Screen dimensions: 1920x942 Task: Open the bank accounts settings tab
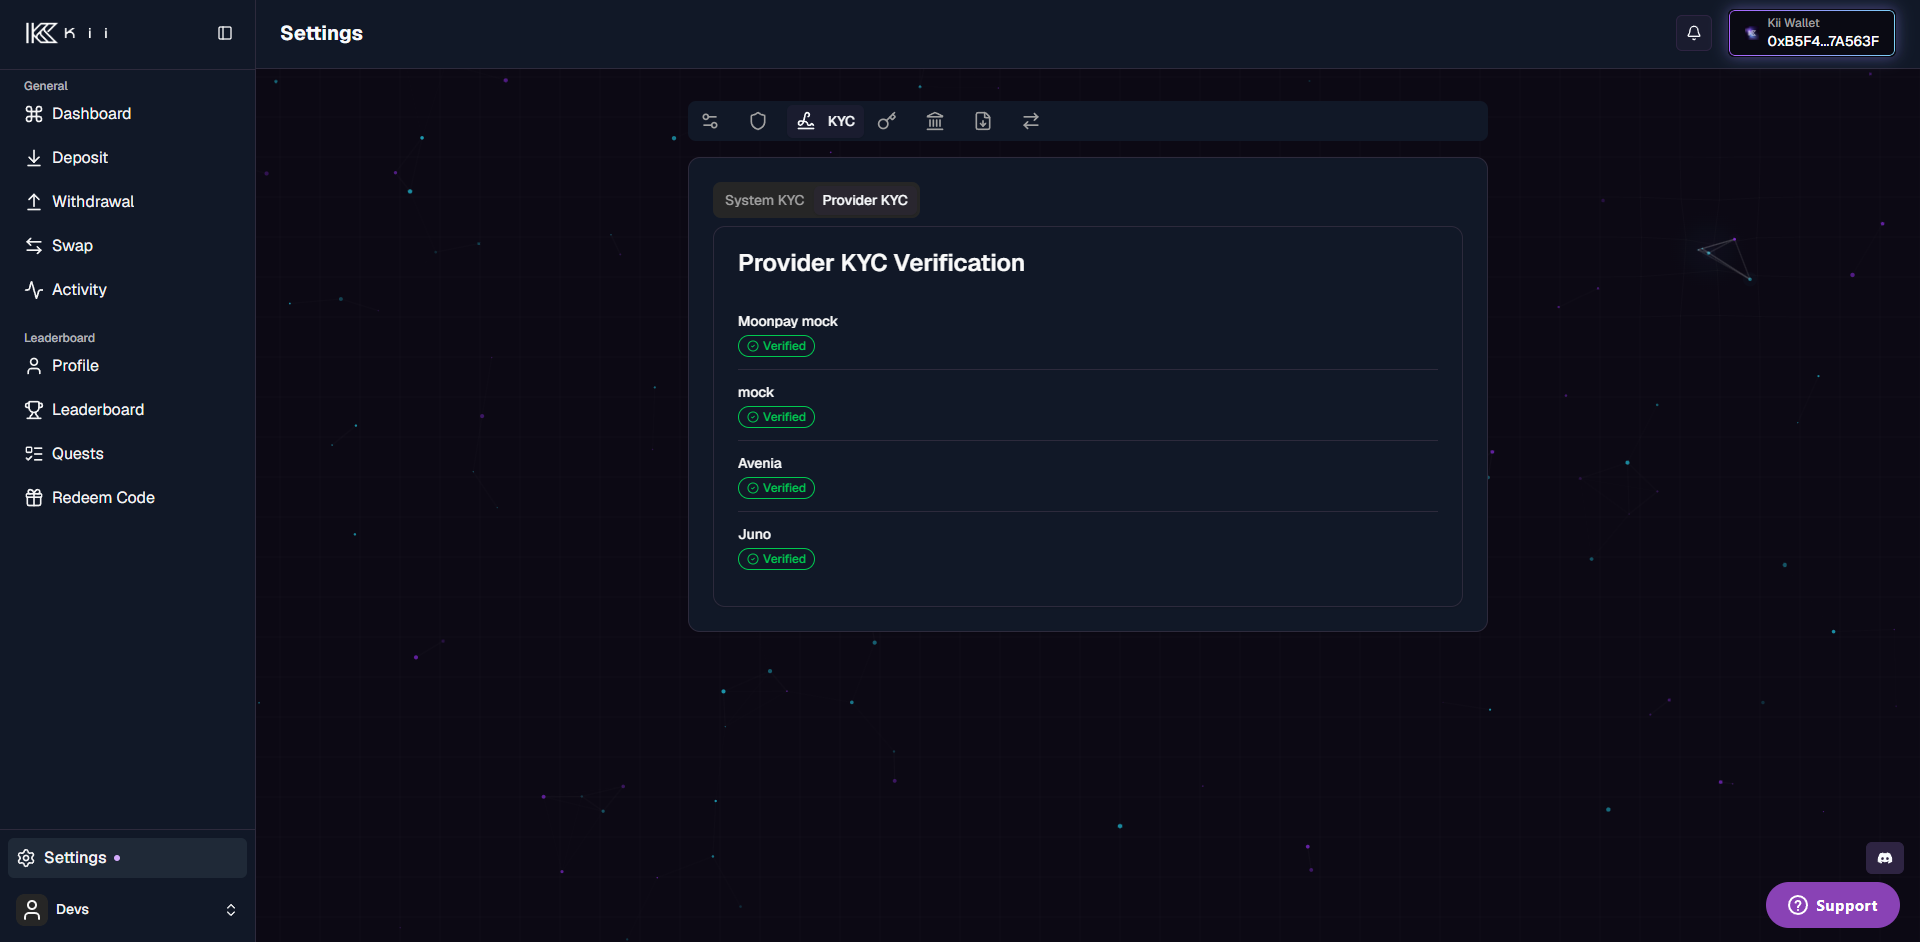click(935, 121)
